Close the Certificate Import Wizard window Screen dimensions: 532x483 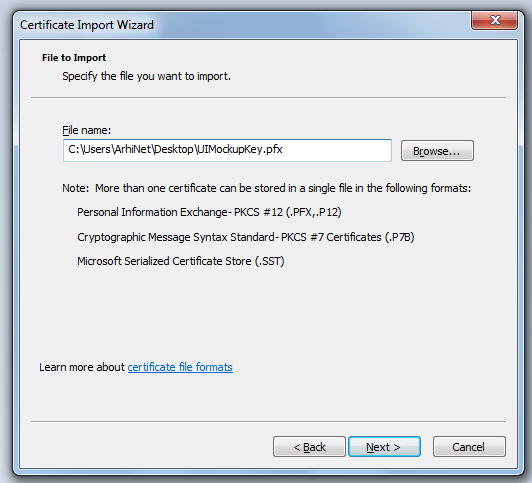point(494,20)
